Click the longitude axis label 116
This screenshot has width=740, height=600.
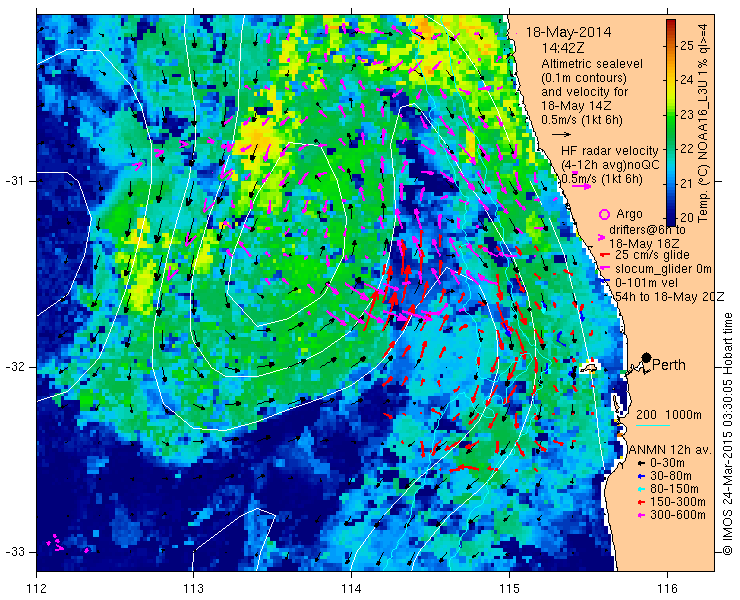(667, 589)
